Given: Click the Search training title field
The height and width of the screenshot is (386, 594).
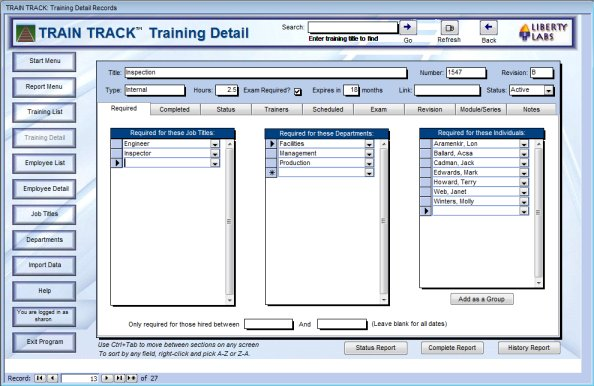Looking at the screenshot, I should (x=353, y=27).
